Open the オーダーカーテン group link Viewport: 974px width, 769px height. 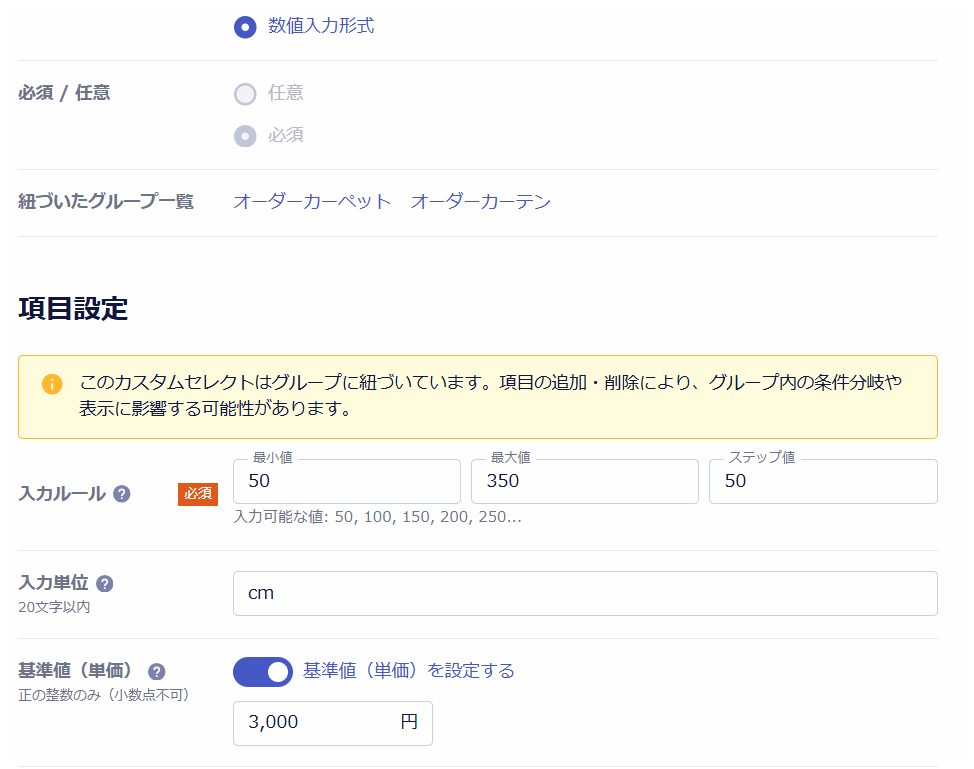pyautogui.click(x=480, y=202)
